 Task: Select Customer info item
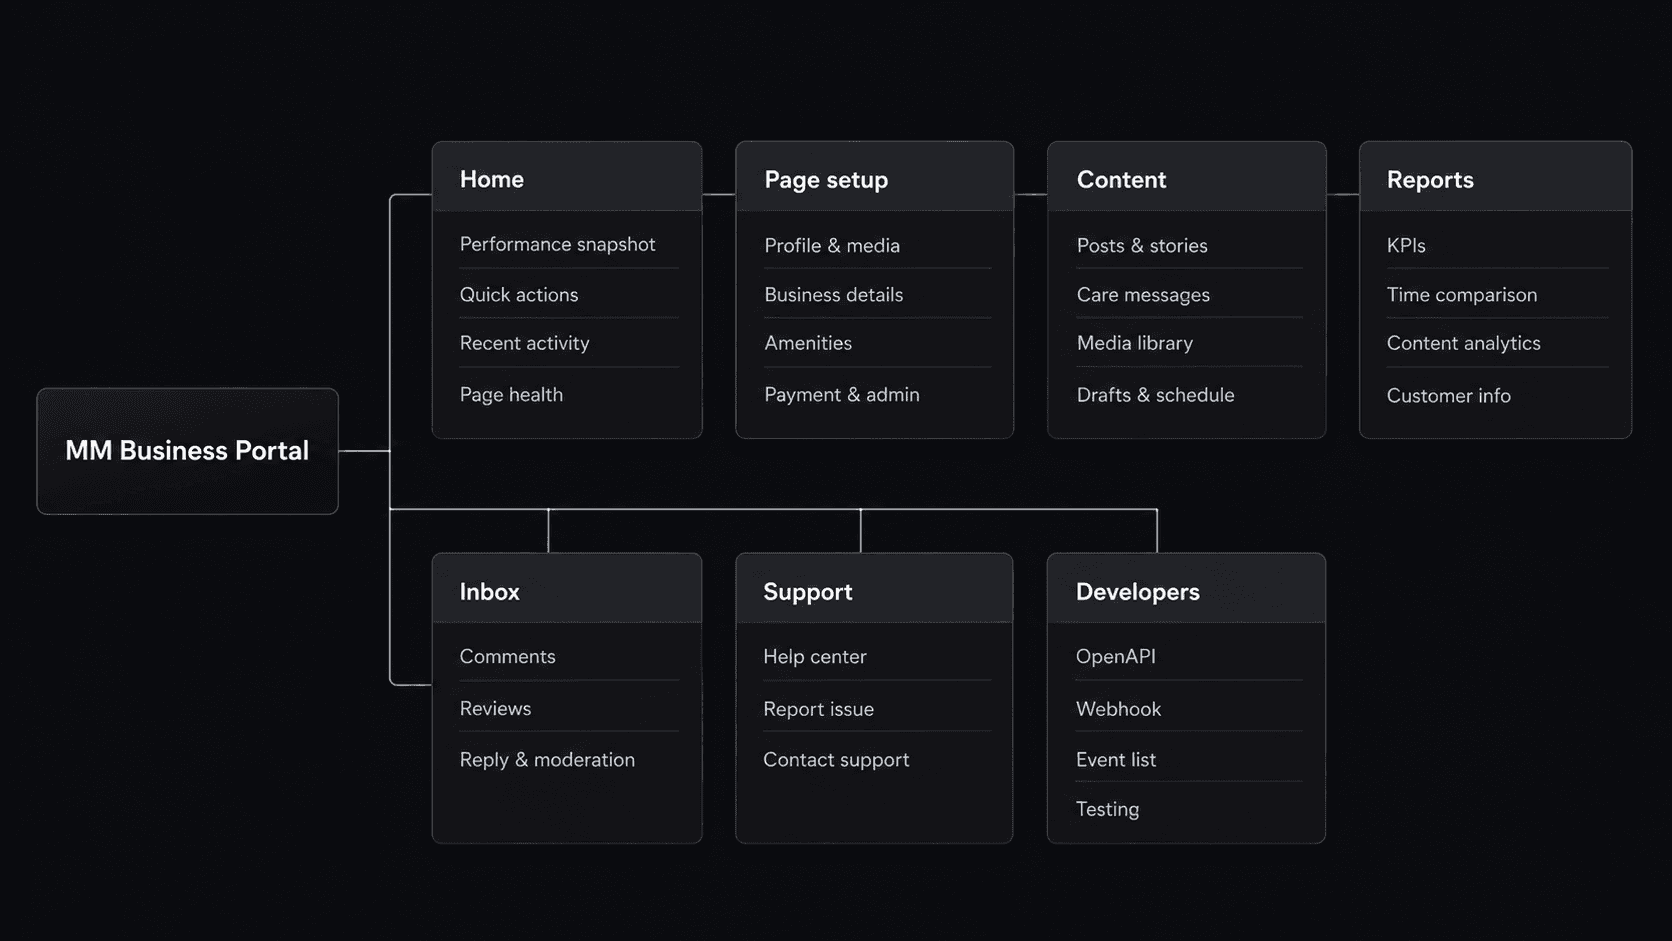(1448, 395)
